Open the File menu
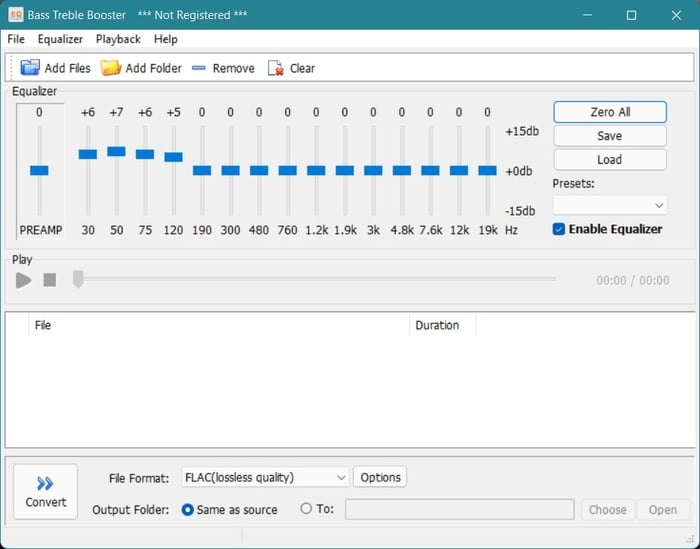Screen dimensions: 700x549 pos(16,39)
